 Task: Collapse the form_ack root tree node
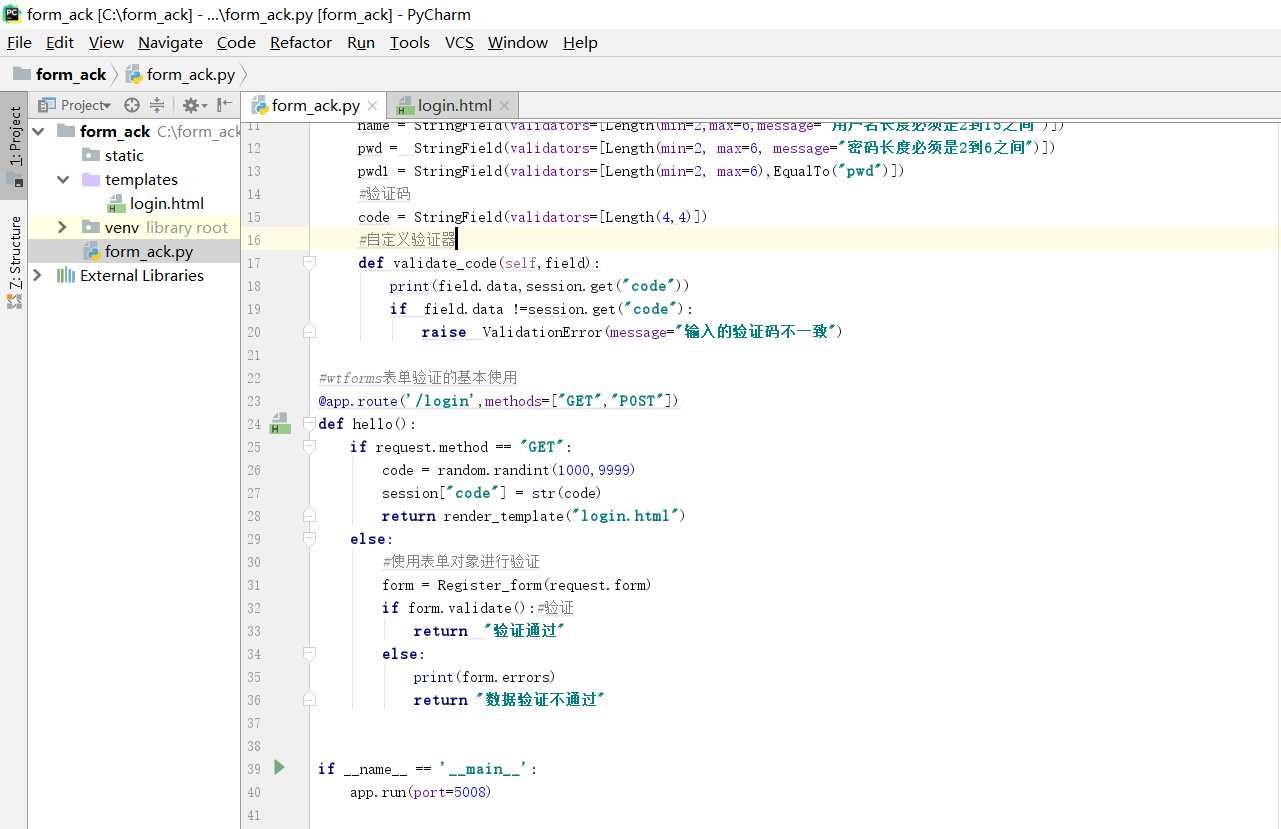[38, 131]
